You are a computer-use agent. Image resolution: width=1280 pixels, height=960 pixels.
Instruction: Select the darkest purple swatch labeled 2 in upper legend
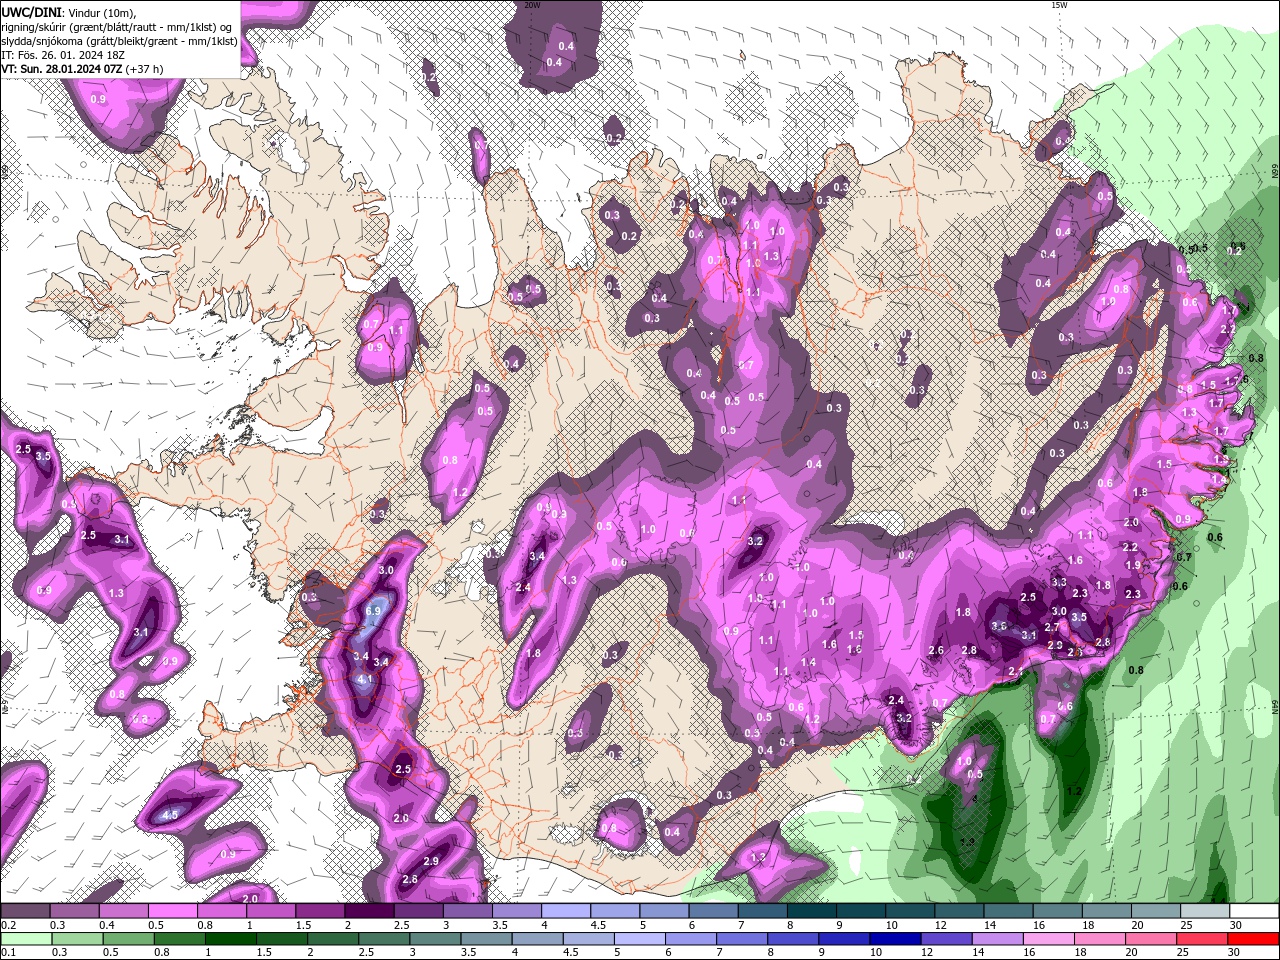click(x=368, y=911)
